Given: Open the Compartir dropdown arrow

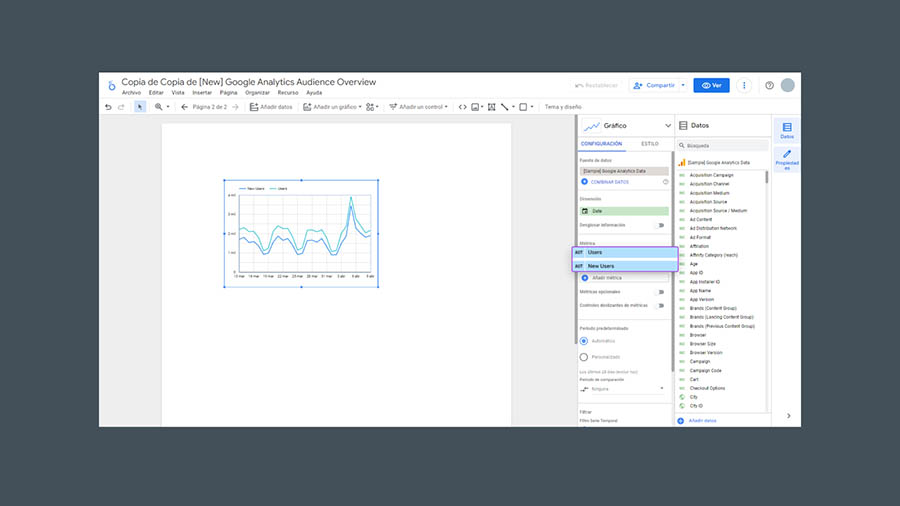Looking at the screenshot, I should (x=683, y=85).
